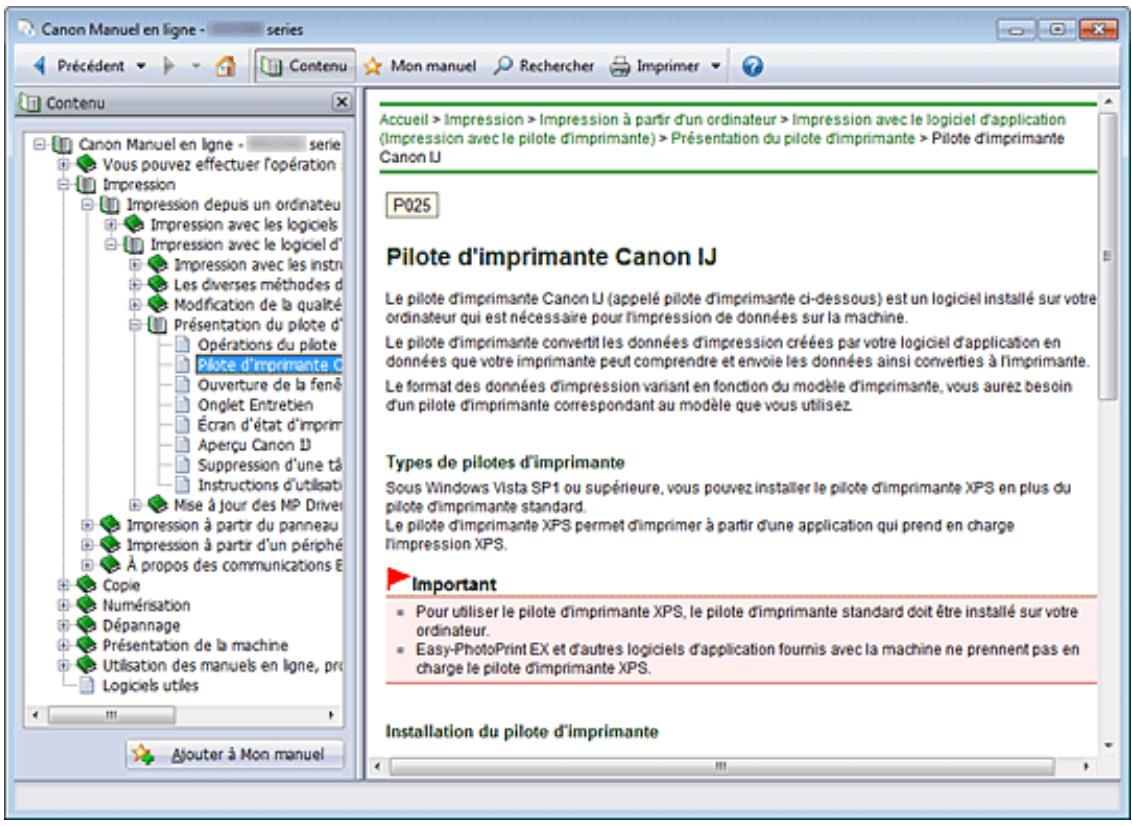Expand Modification de la qualité node
This screenshot has width=1132, height=826.
pyautogui.click(x=135, y=305)
